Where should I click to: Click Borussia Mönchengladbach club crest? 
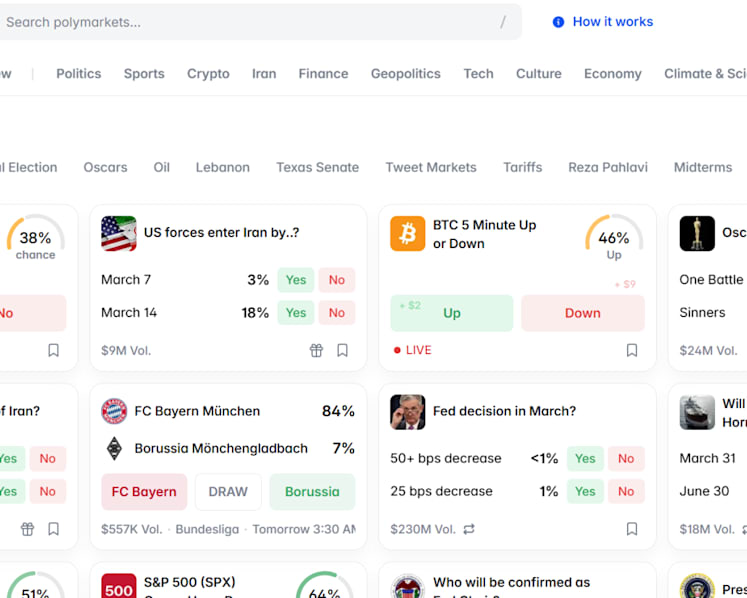click(x=114, y=448)
